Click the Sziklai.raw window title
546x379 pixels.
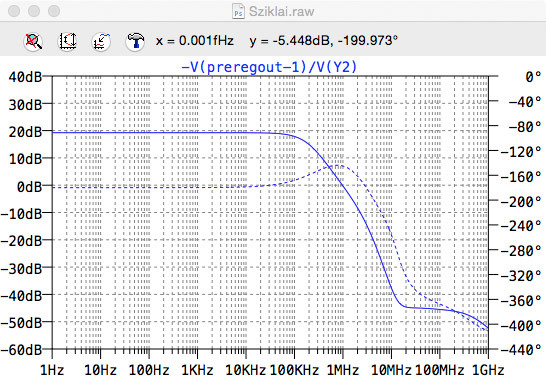pos(281,11)
